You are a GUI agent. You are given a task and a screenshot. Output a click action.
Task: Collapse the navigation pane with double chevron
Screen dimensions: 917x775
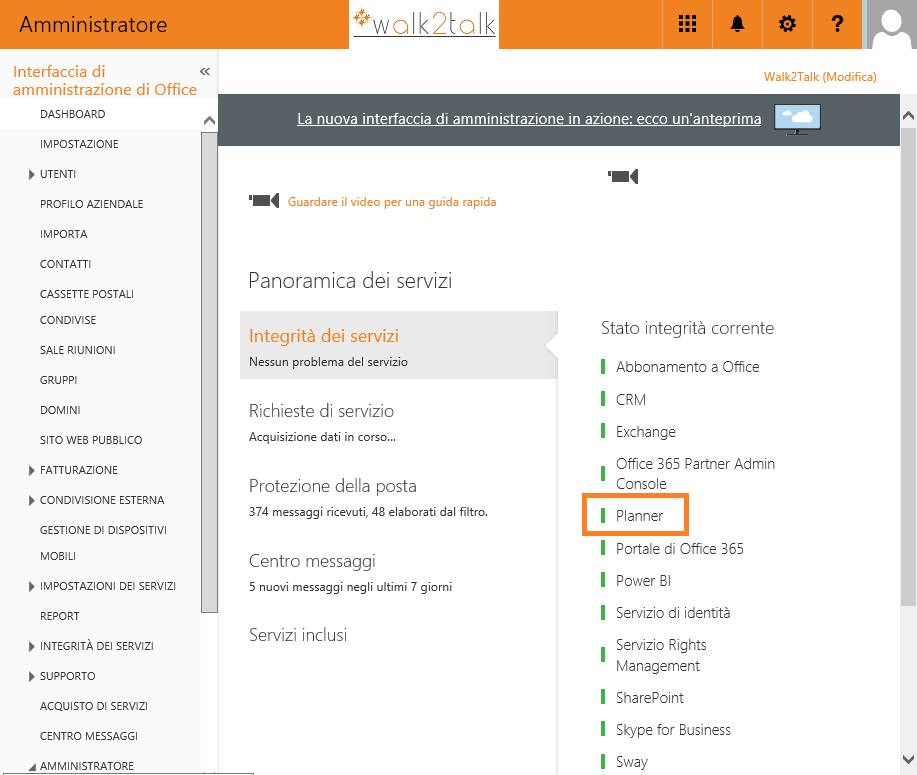[x=205, y=71]
